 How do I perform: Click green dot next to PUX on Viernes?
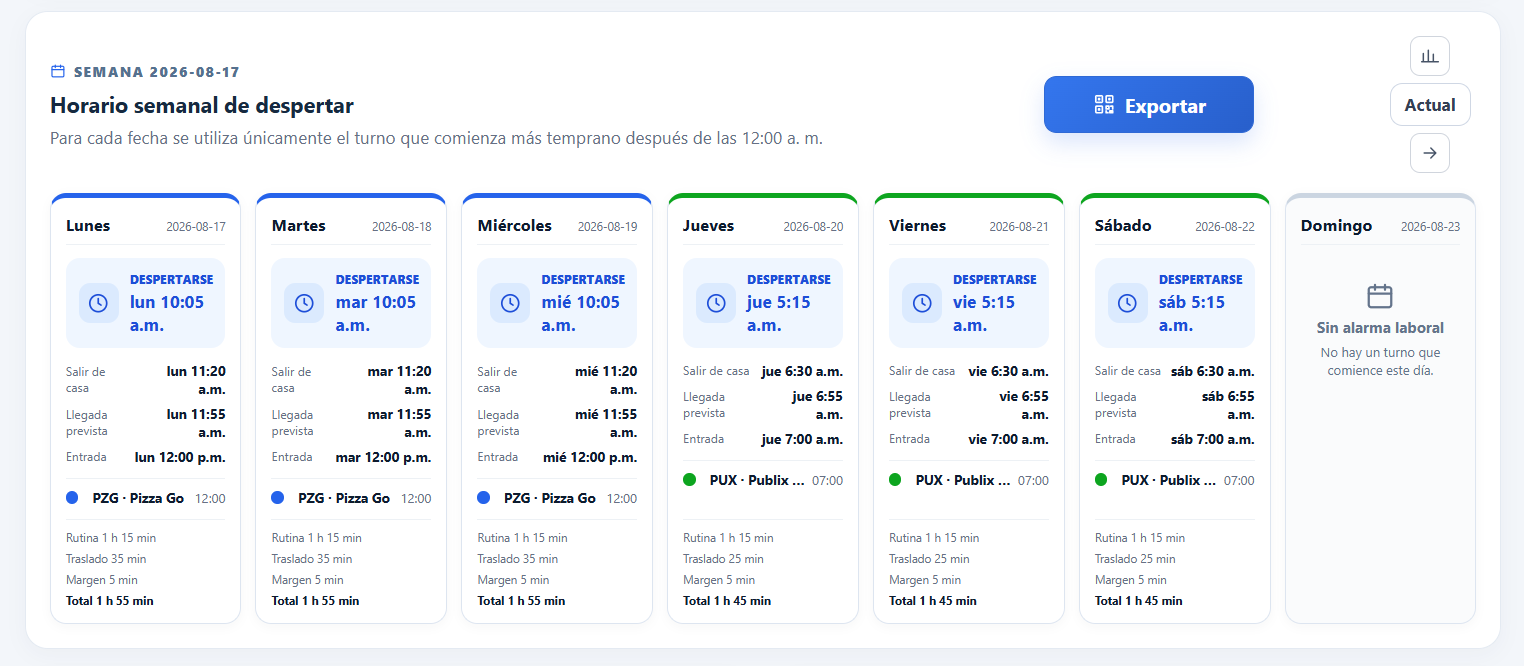[x=895, y=480]
